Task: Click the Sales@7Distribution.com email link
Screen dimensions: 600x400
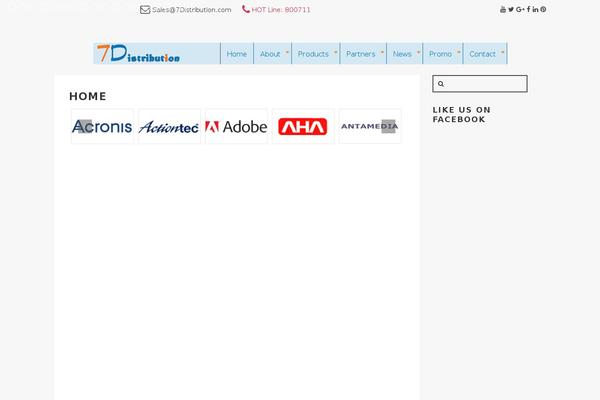Action: (x=192, y=10)
